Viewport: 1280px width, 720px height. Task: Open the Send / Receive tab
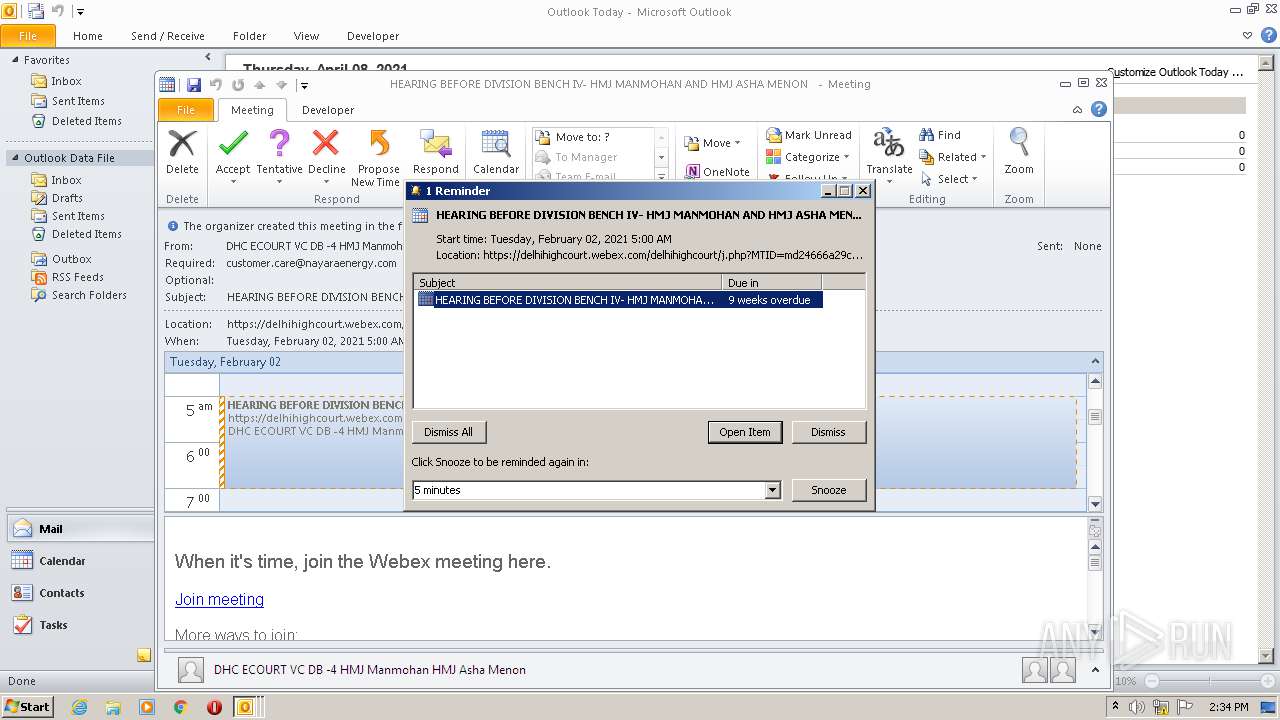tap(168, 36)
